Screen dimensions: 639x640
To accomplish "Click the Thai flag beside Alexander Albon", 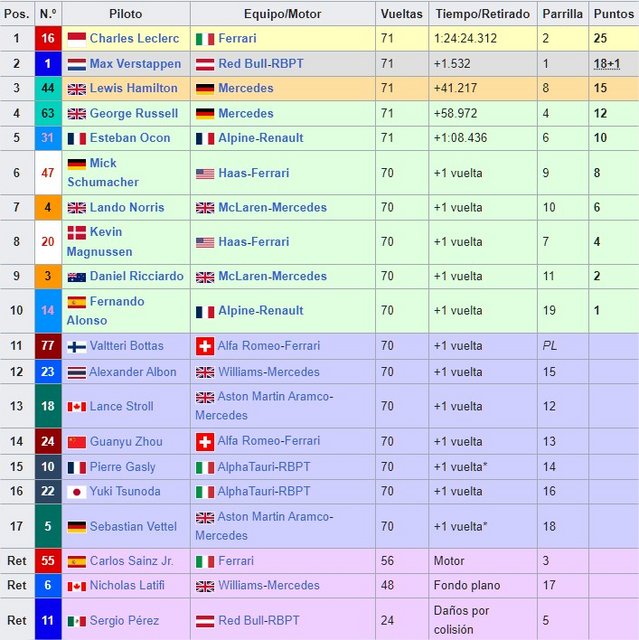I will pyautogui.click(x=77, y=373).
